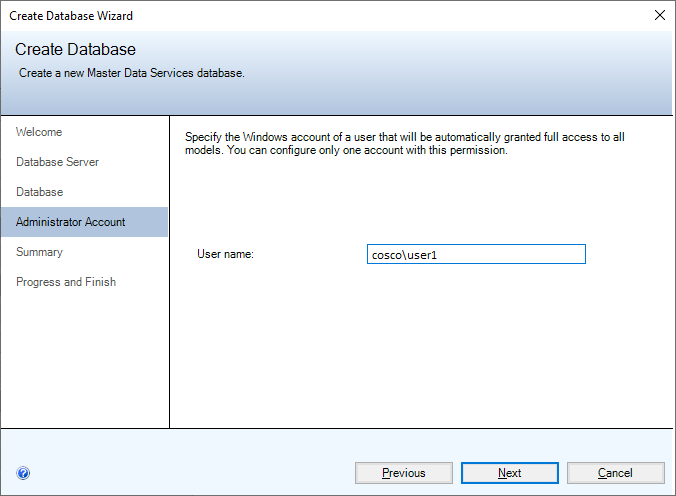Image resolution: width=676 pixels, height=496 pixels.
Task: Click the User name text field
Action: (476, 255)
